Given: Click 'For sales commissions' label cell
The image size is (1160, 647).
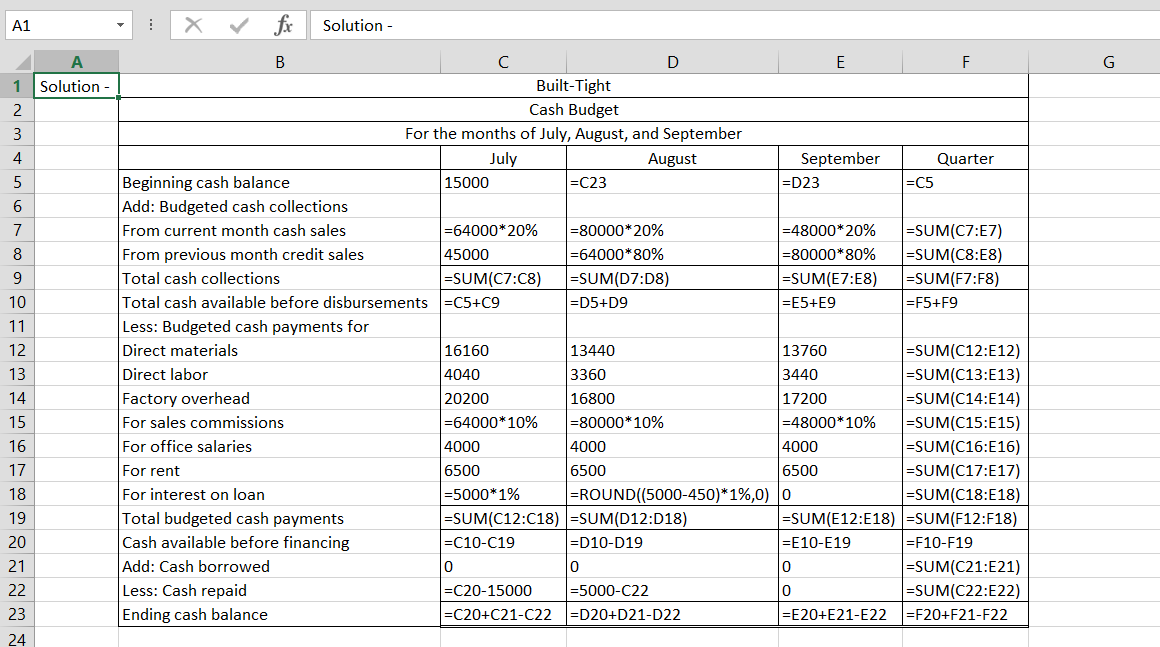Looking at the screenshot, I should 280,422.
